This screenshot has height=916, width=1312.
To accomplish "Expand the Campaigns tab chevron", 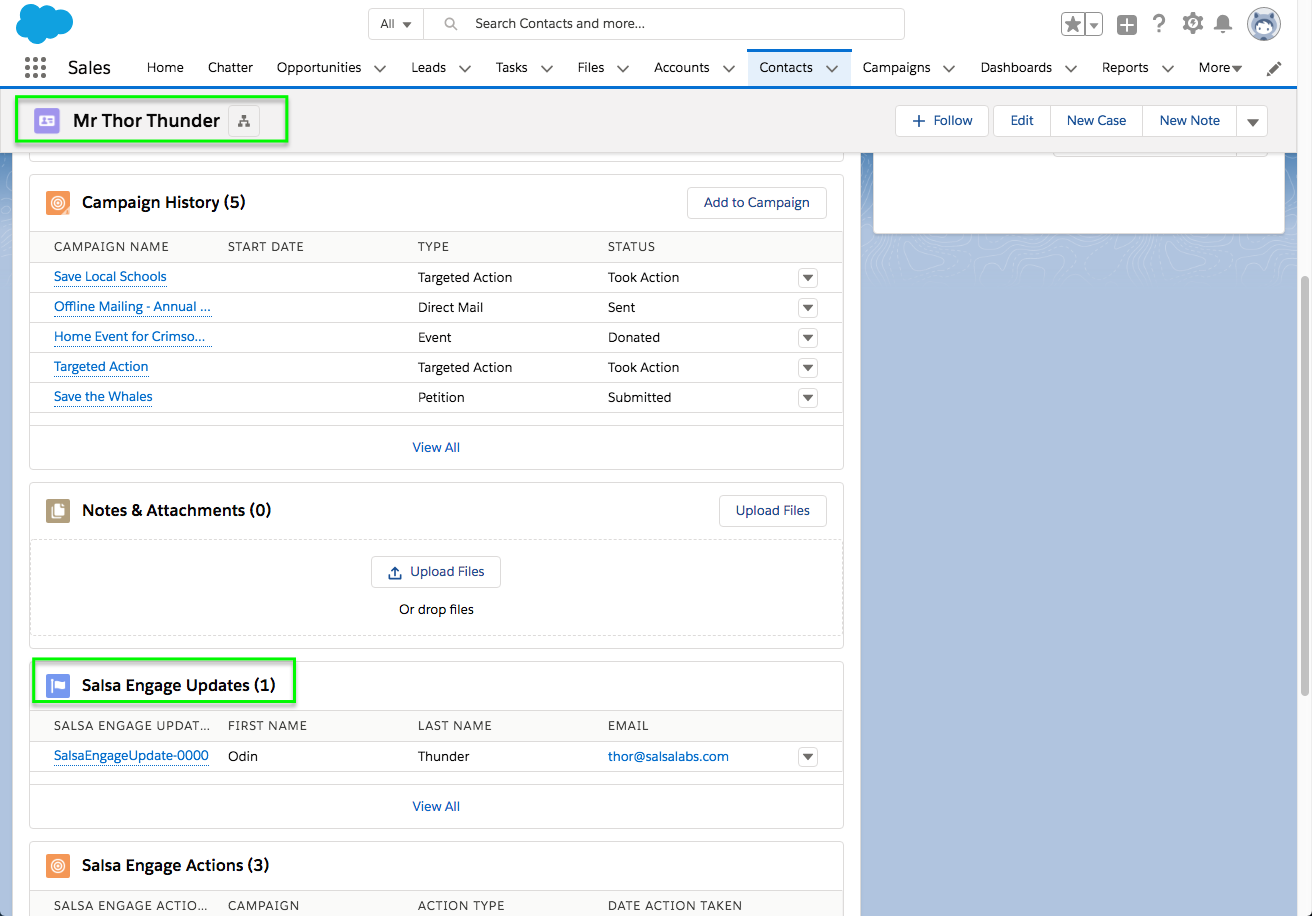I will click(949, 68).
